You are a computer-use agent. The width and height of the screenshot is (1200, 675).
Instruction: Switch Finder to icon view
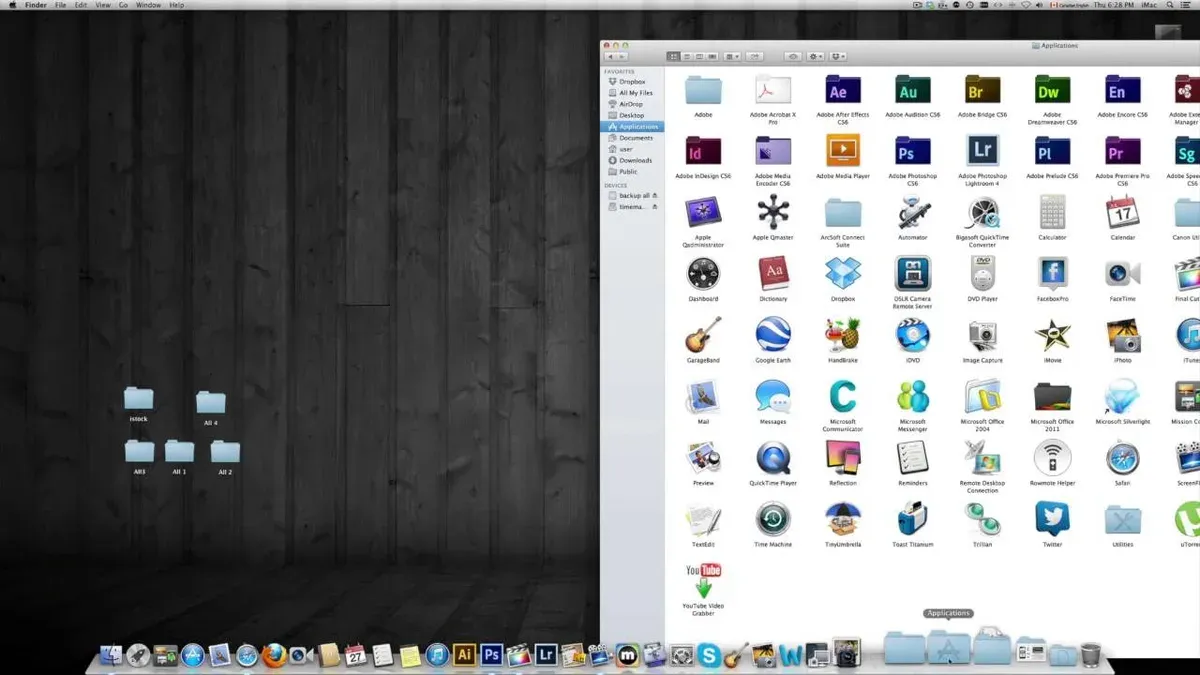click(x=674, y=57)
